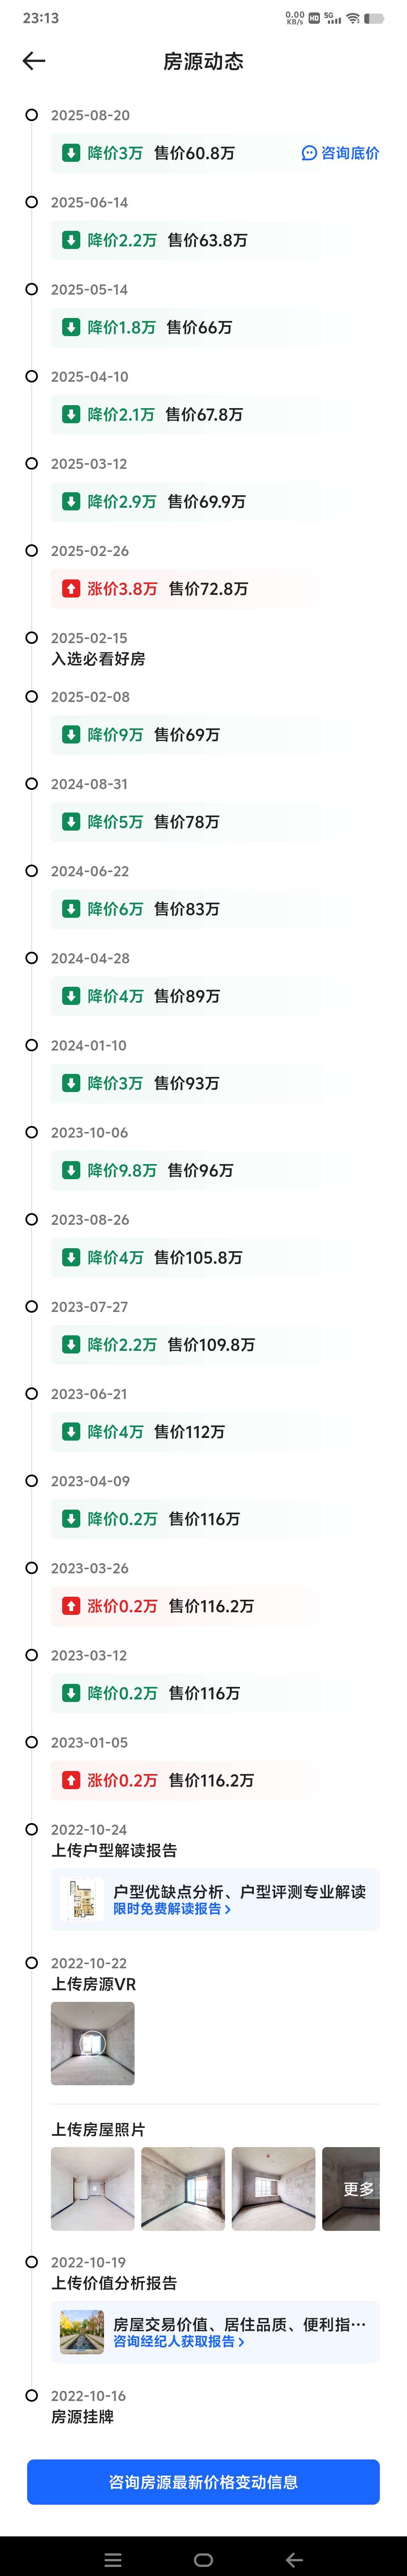Tap the back arrow in the header
Image resolution: width=407 pixels, height=2576 pixels.
[34, 61]
